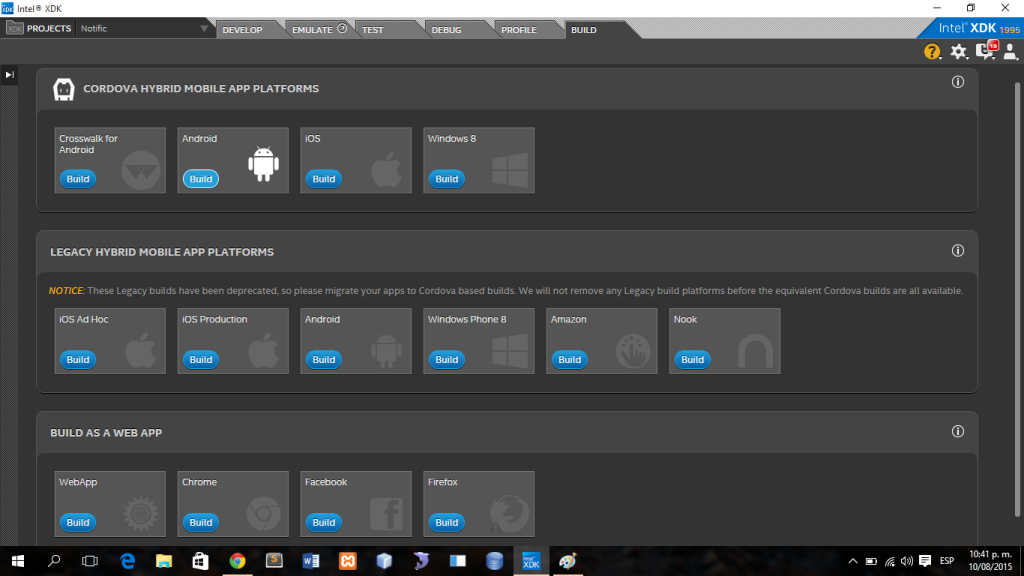Switch to the Emulate tab
The height and width of the screenshot is (576, 1024).
point(319,30)
